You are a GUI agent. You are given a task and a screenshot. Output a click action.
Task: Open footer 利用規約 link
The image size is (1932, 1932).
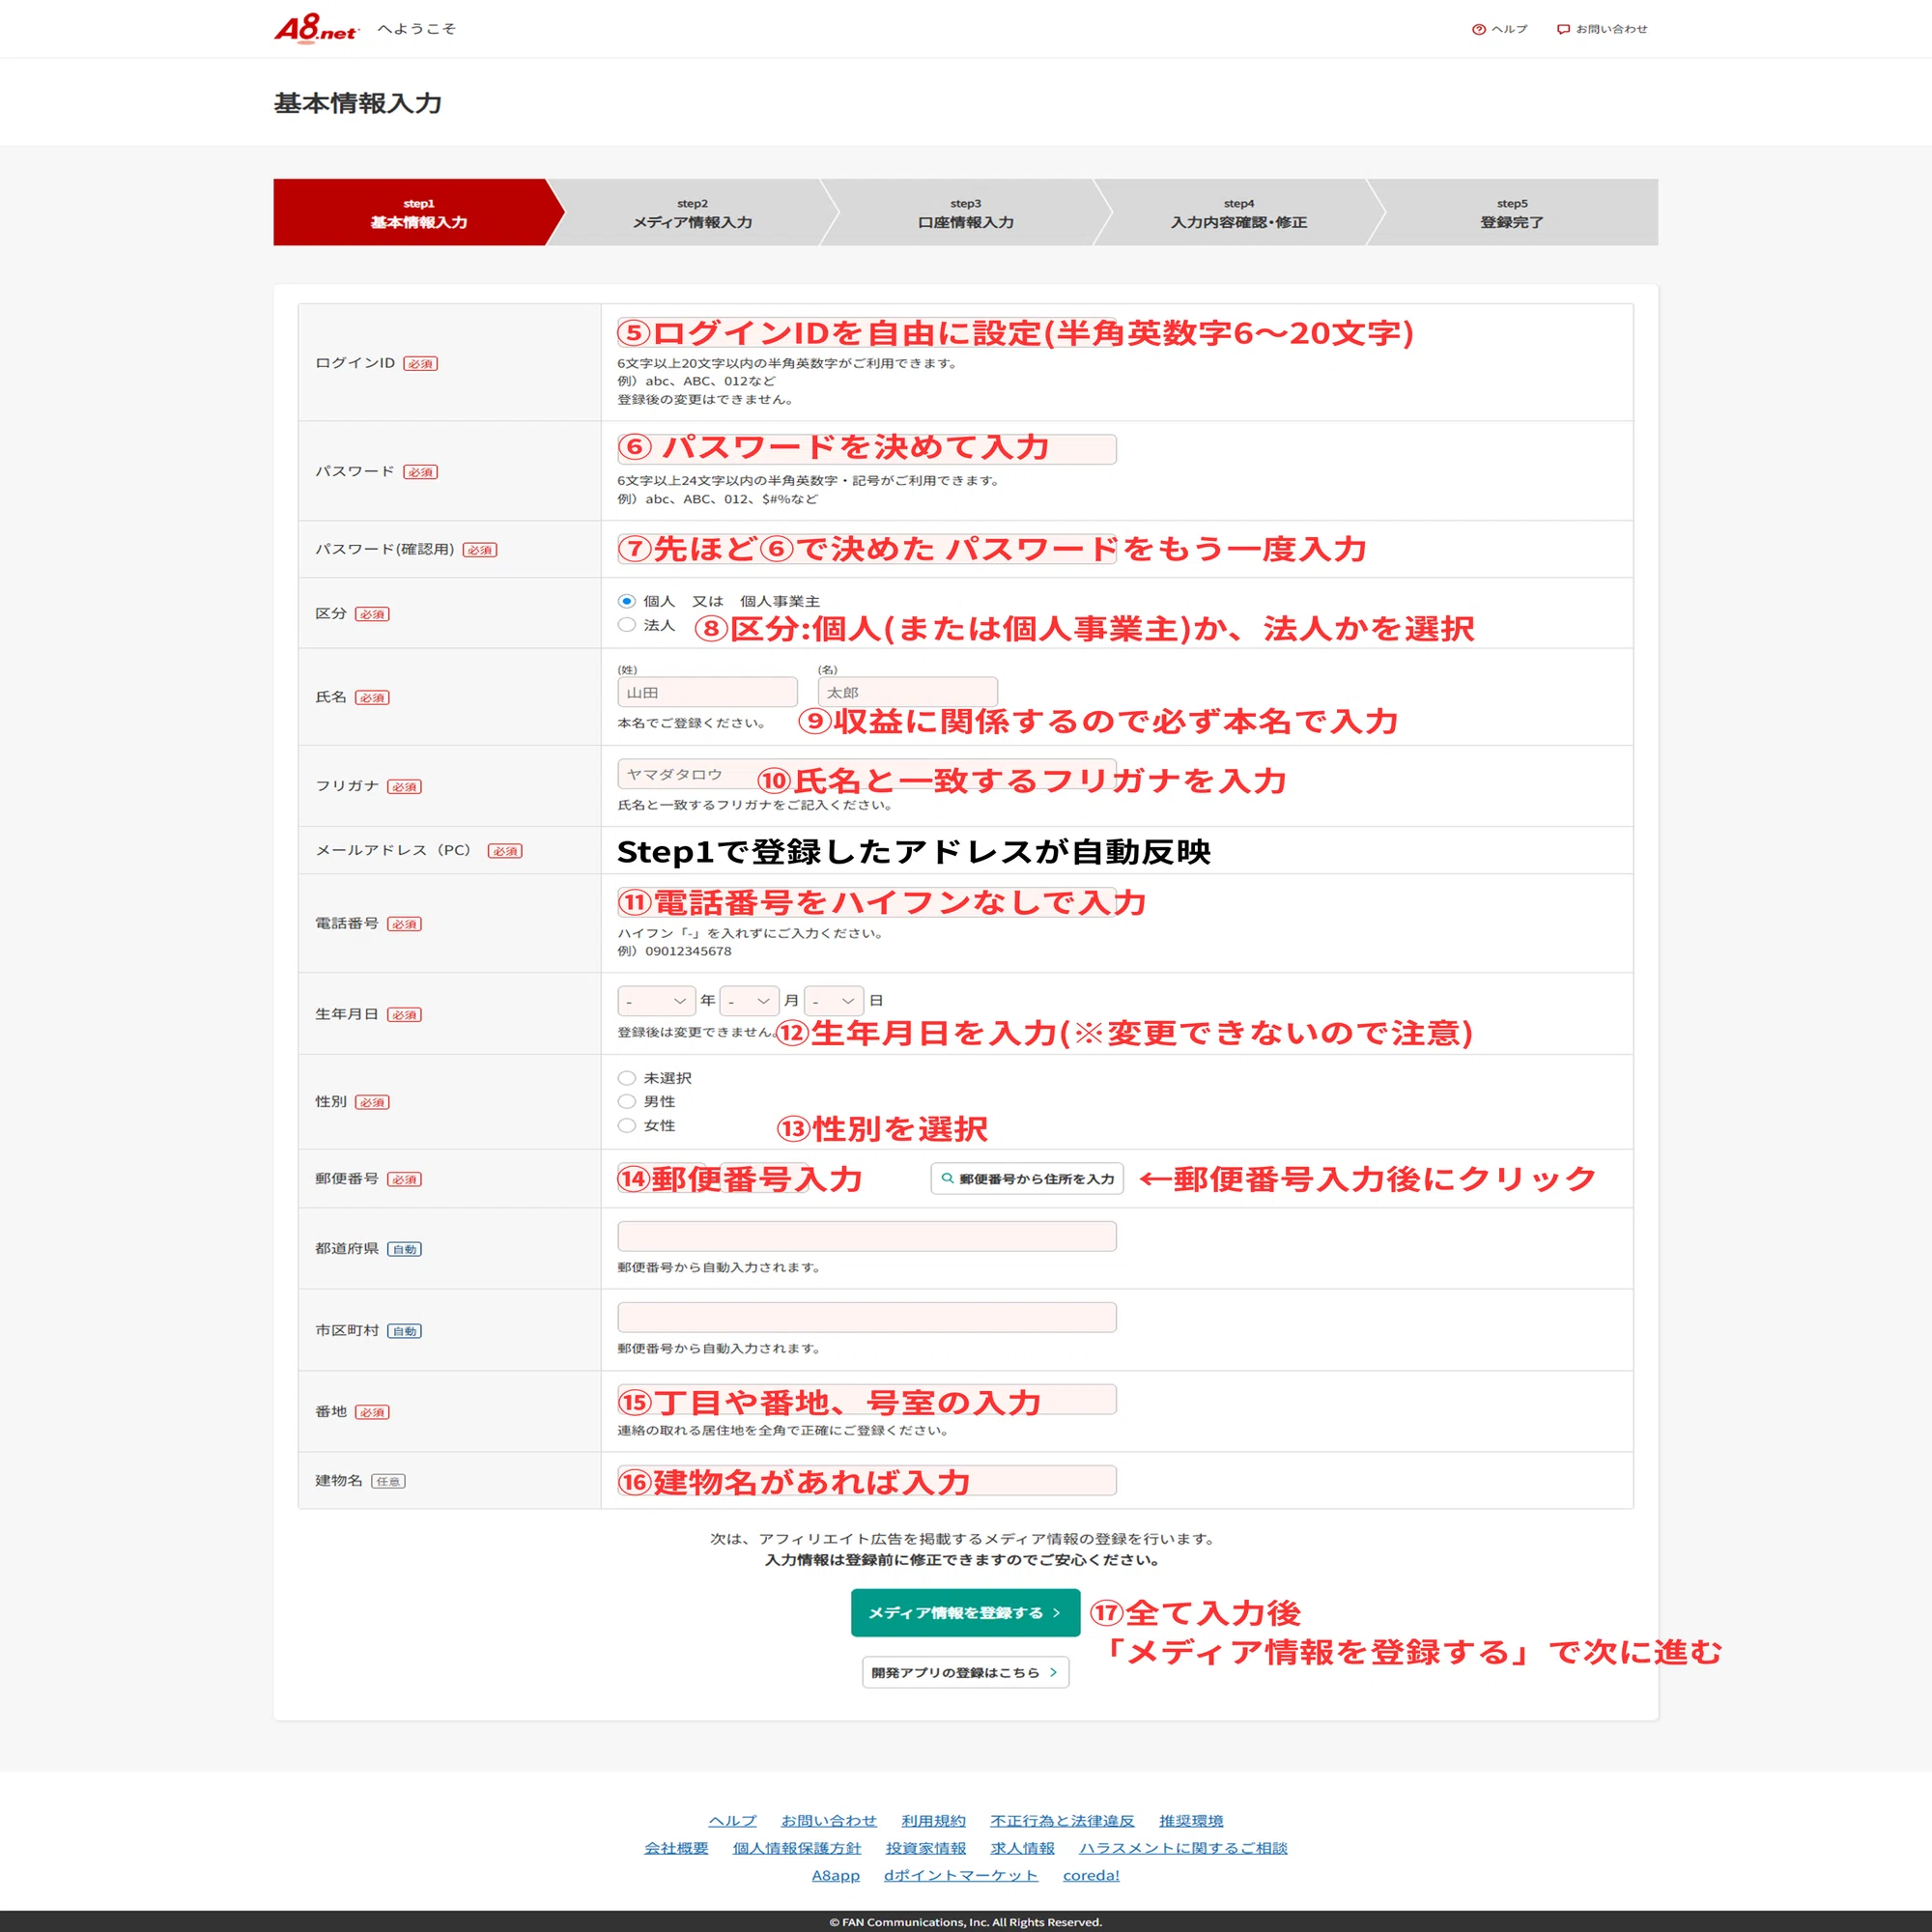pos(933,1821)
